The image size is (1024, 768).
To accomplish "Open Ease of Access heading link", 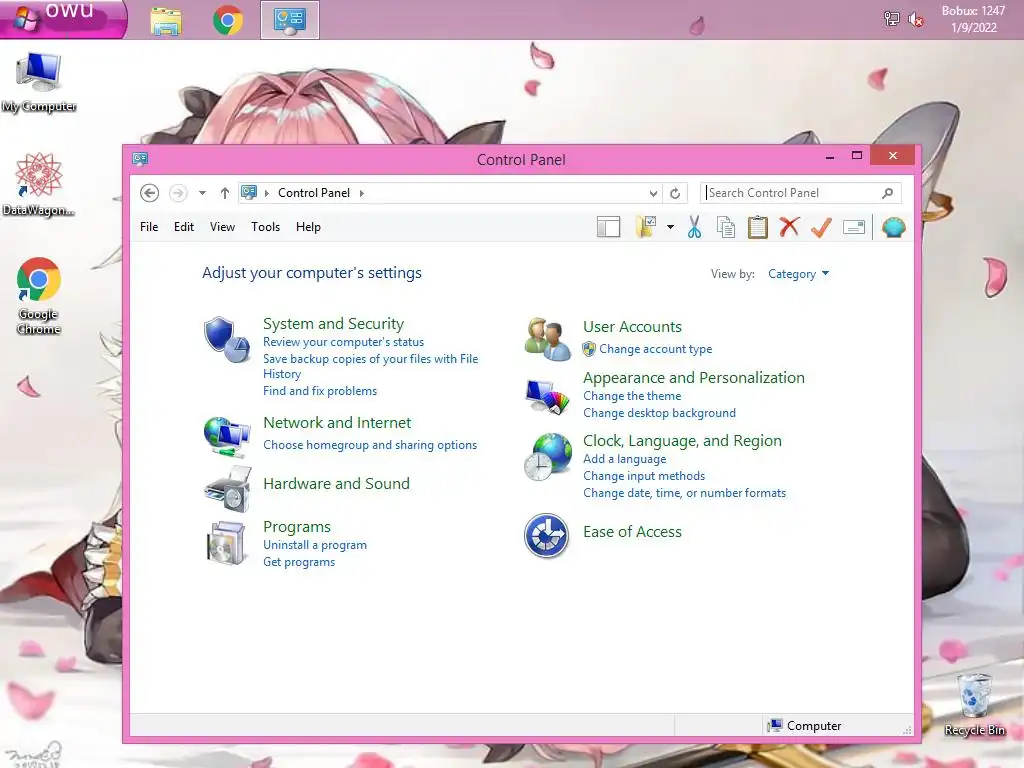I will (632, 532).
